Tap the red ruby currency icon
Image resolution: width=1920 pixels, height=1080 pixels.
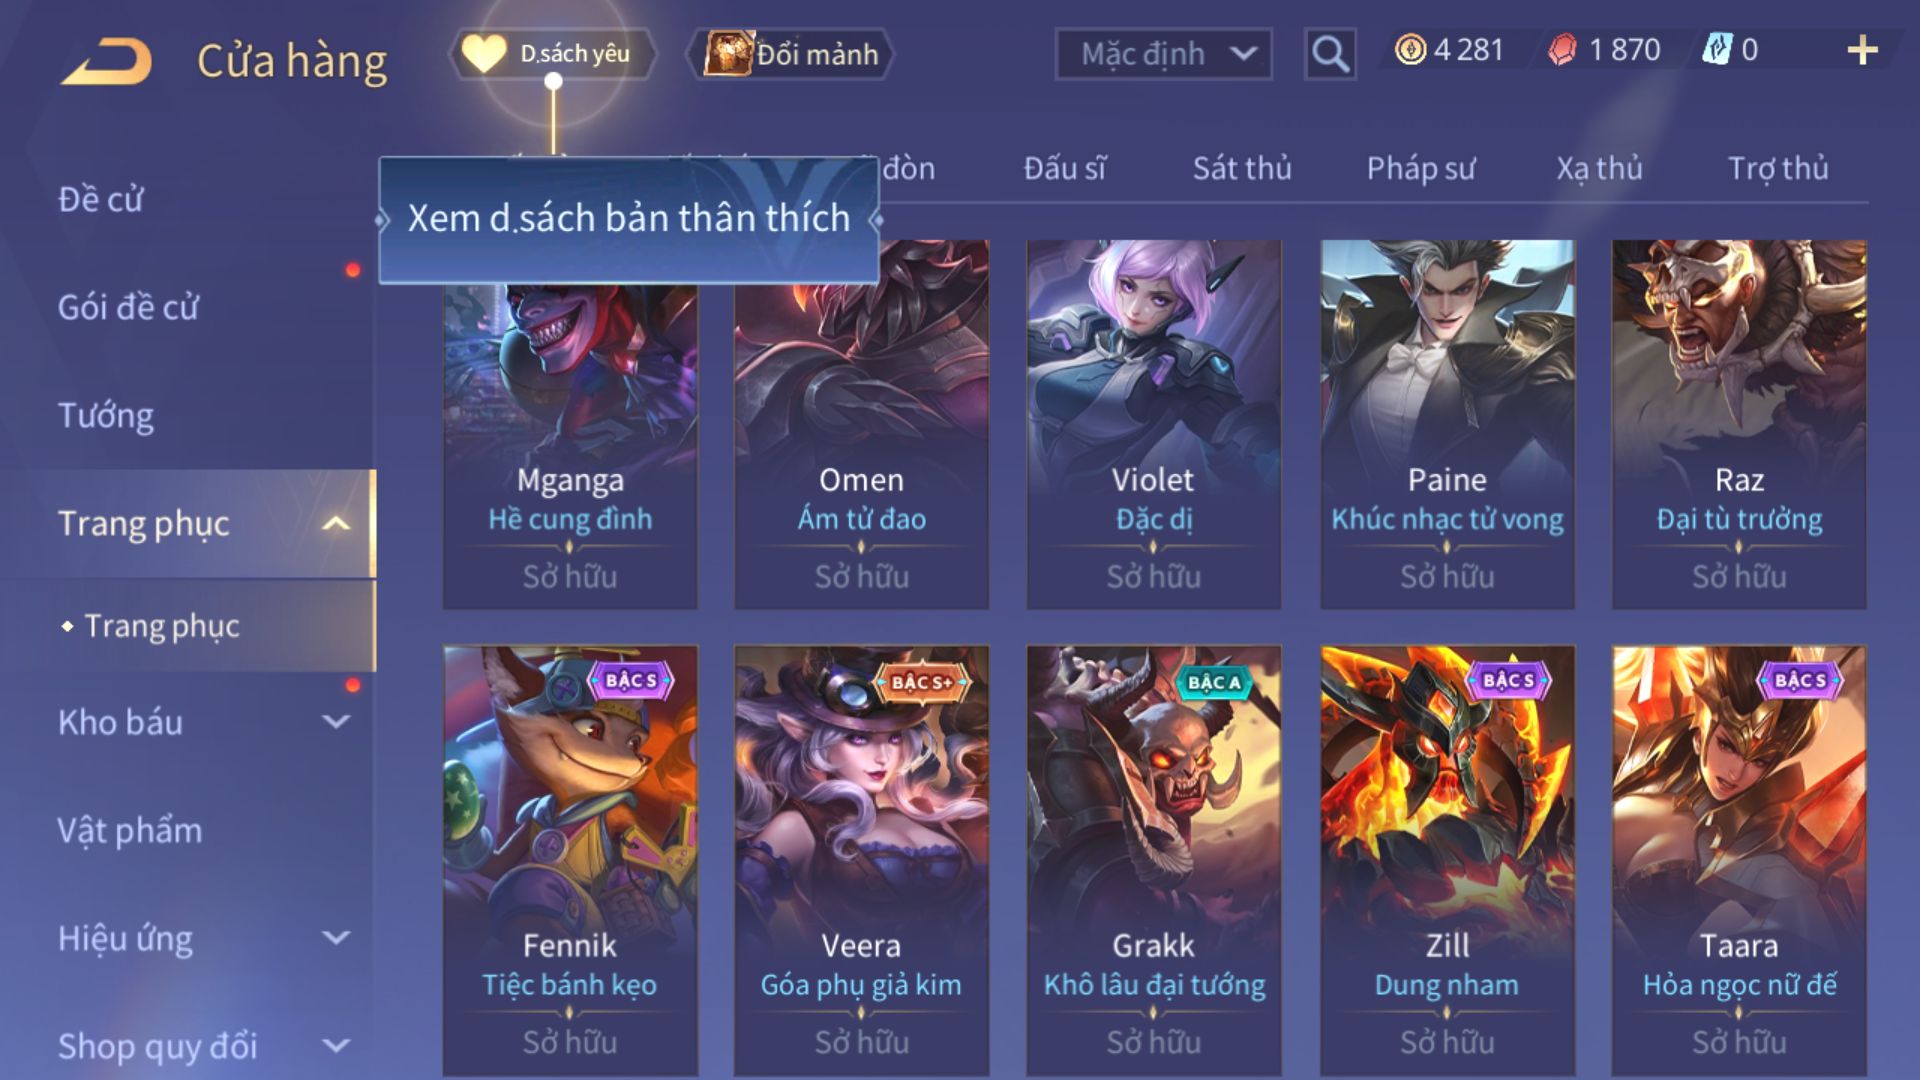click(1562, 50)
